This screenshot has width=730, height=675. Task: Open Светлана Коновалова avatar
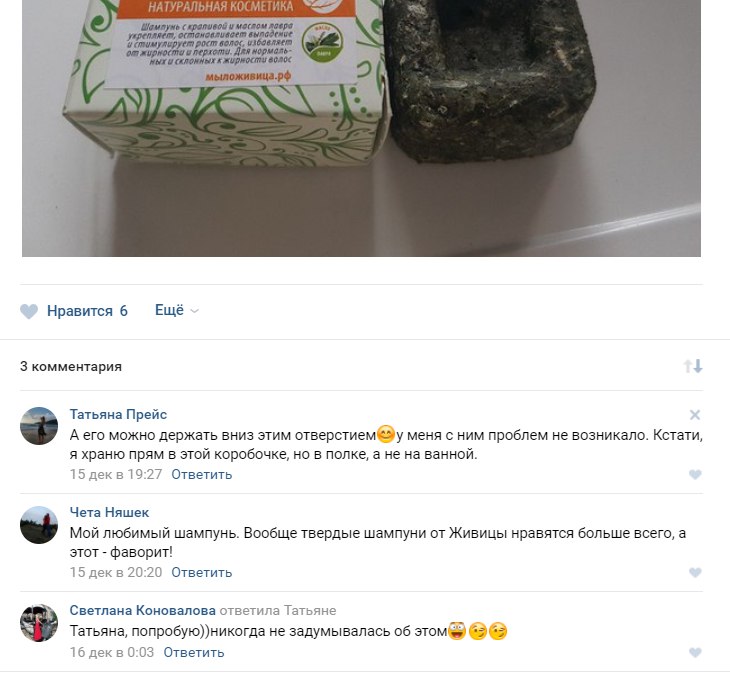(39, 623)
